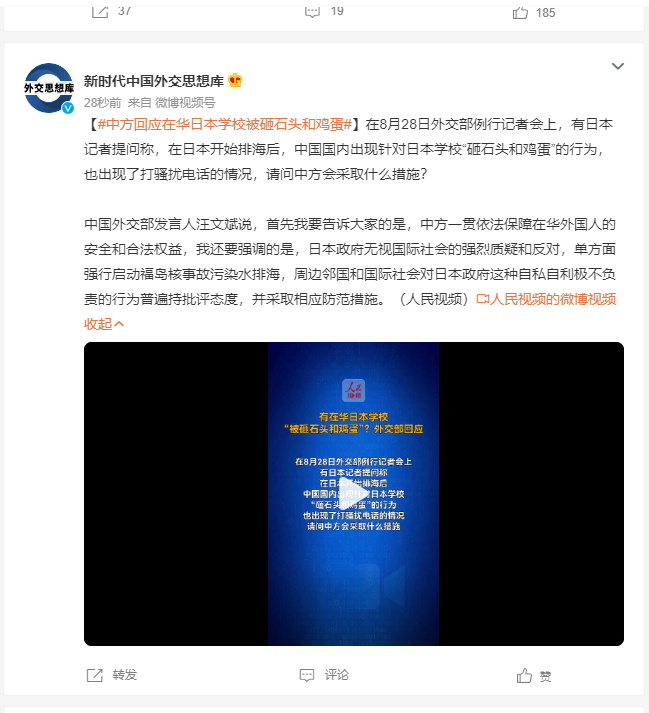This screenshot has height=713, width=649.
Task: Click the 人民视频 logo in video thumbnail
Action: click(353, 390)
